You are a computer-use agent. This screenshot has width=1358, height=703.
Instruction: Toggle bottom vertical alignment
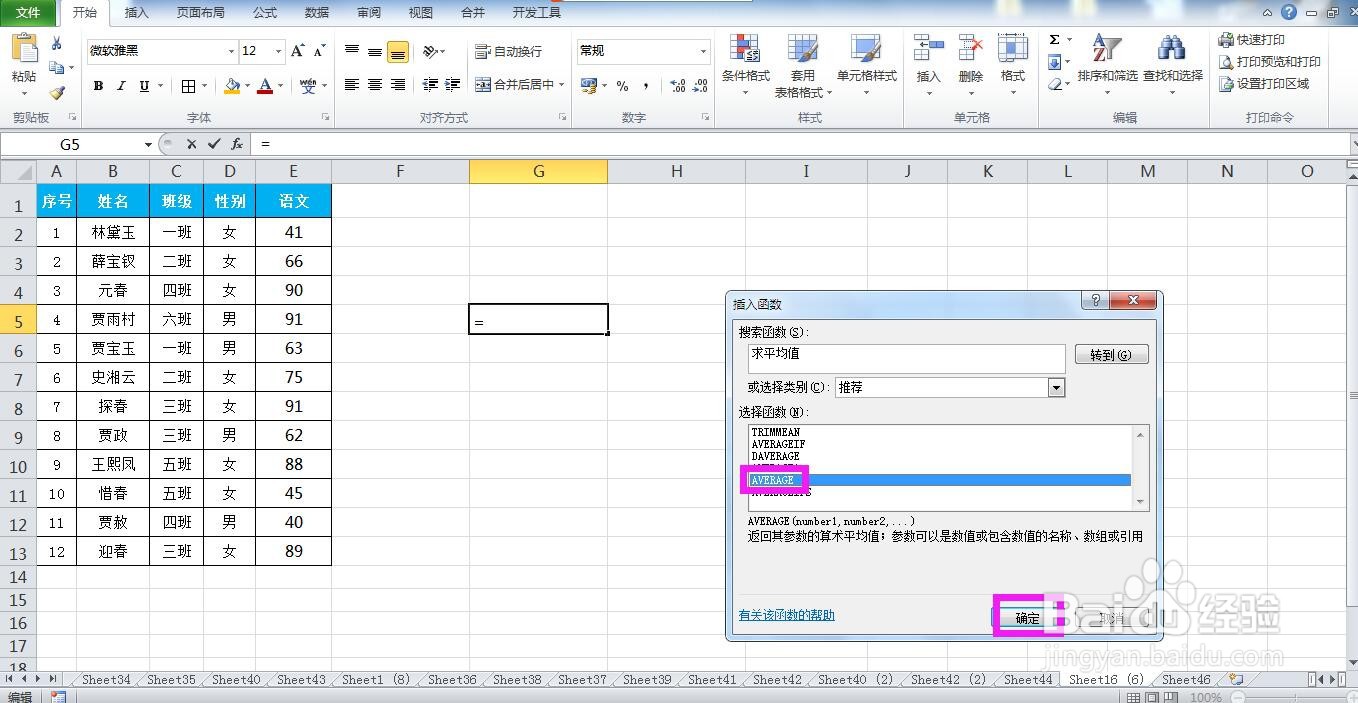click(398, 51)
